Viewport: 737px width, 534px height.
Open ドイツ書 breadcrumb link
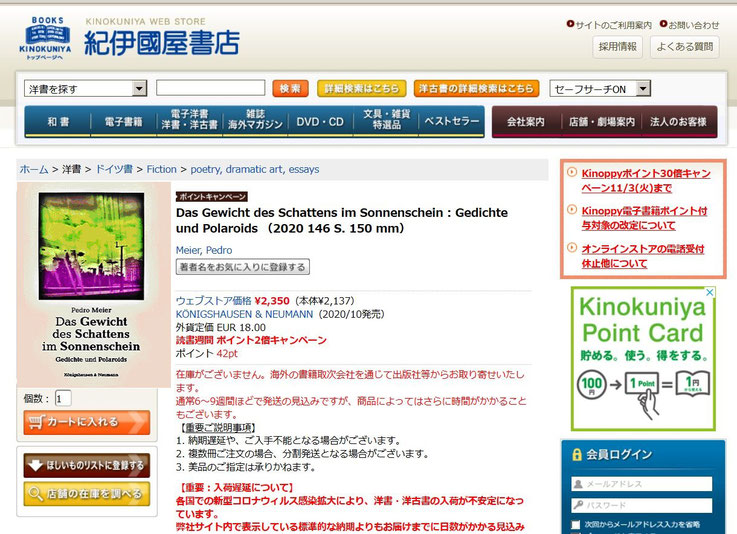pyautogui.click(x=114, y=169)
